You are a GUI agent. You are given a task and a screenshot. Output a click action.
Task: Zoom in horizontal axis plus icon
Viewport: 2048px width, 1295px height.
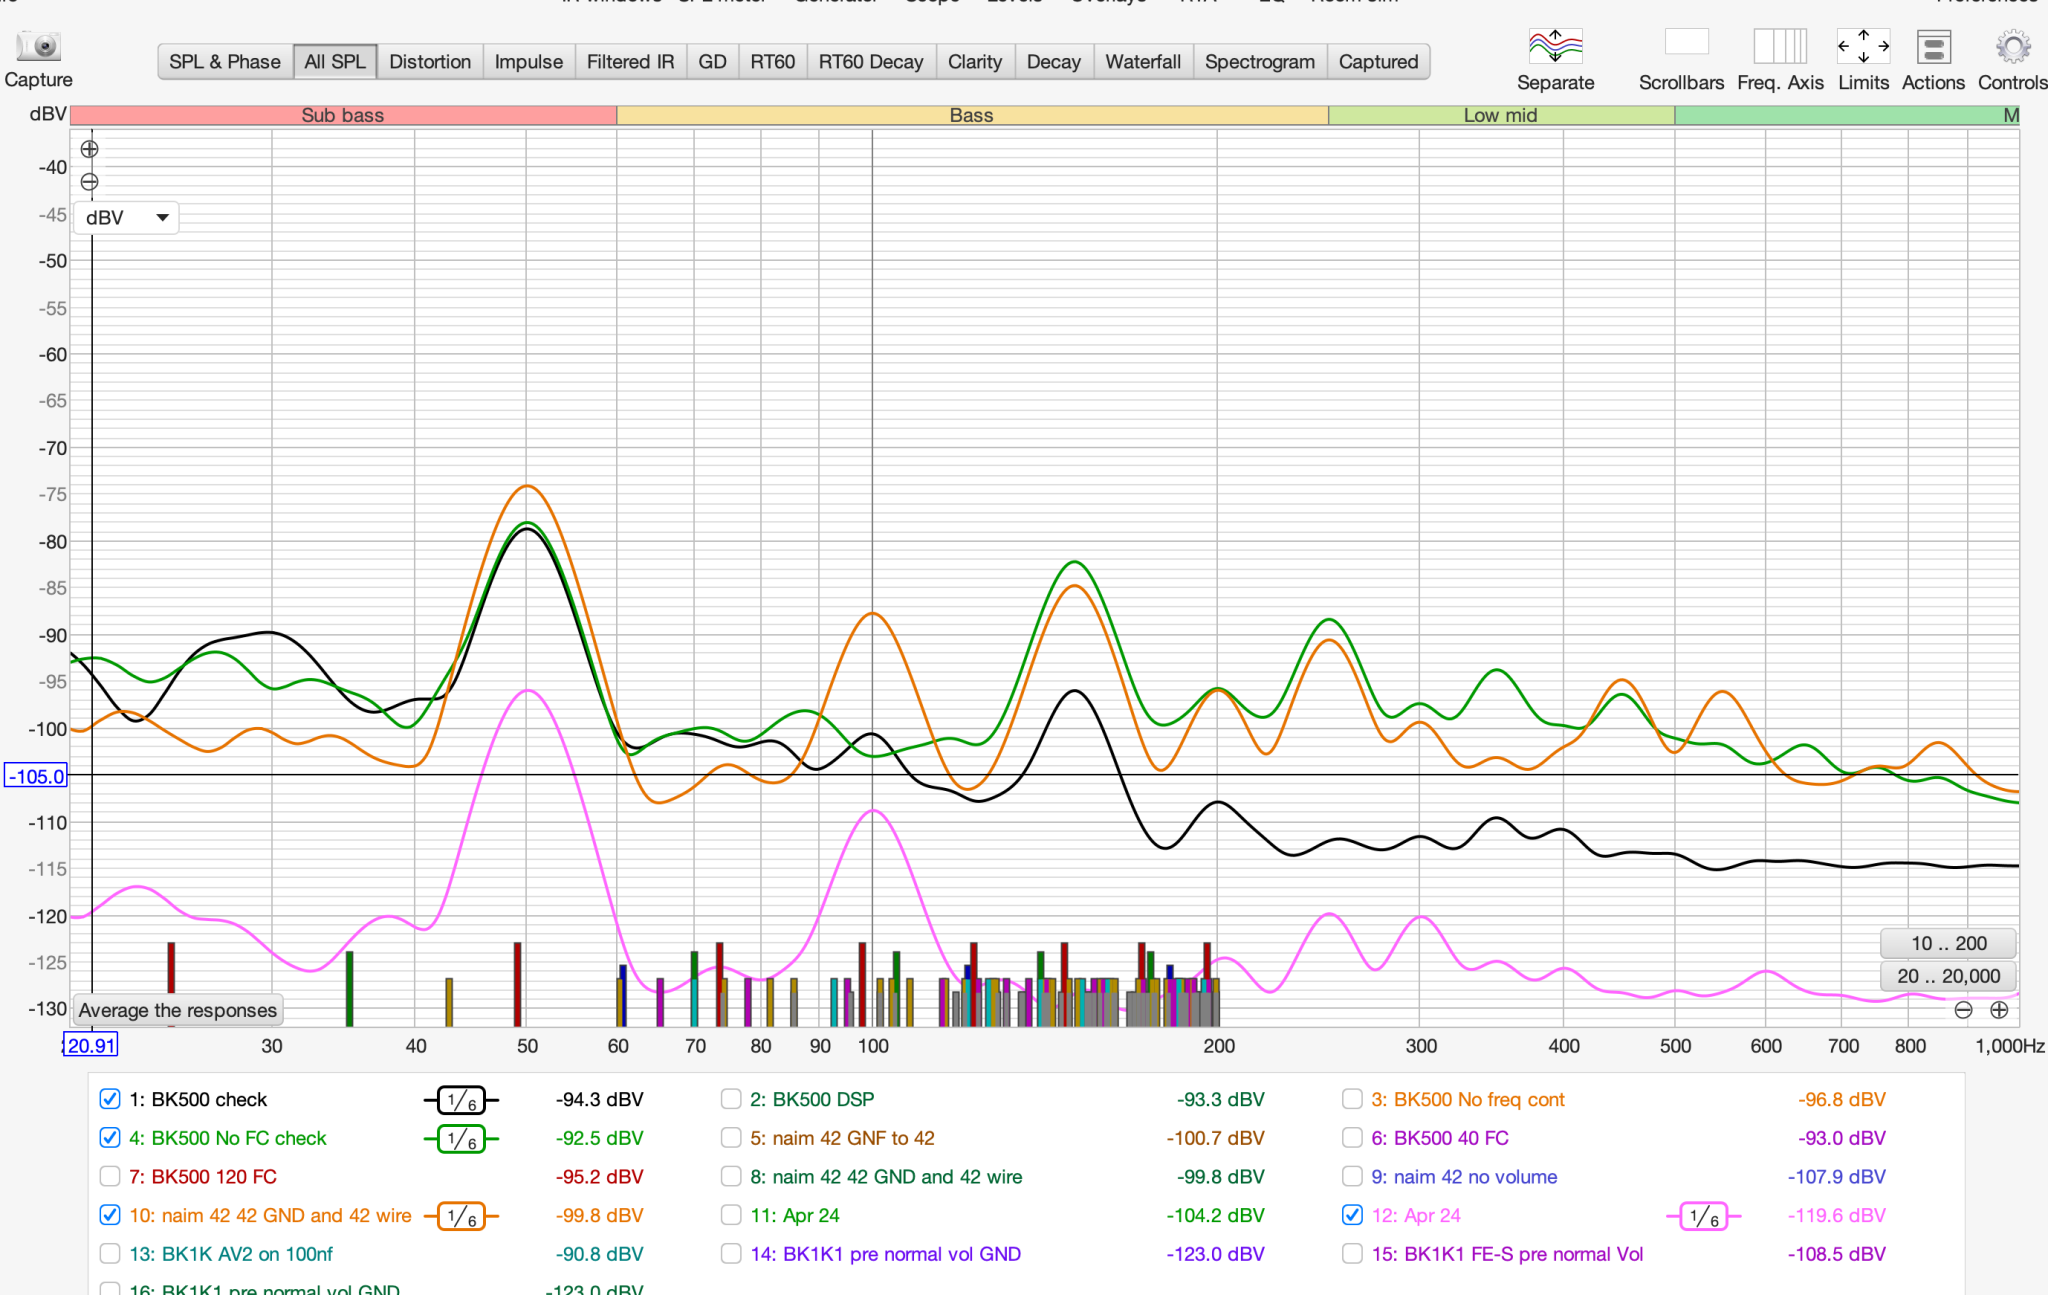[x=1998, y=1010]
